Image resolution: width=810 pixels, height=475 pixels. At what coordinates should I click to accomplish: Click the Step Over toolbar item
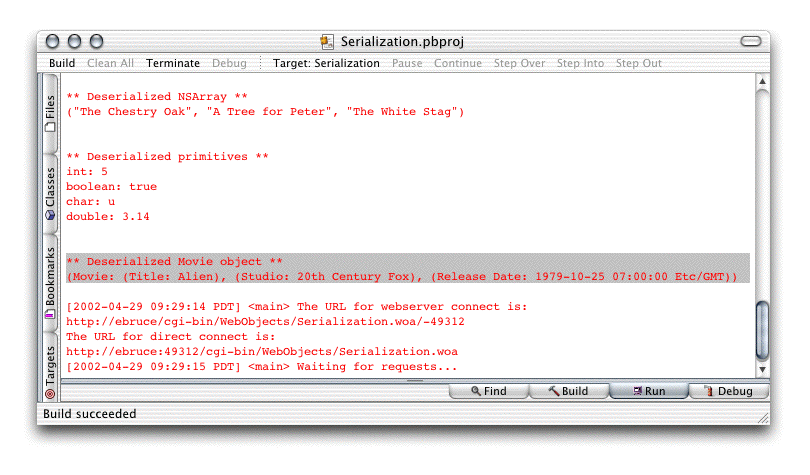pos(519,63)
